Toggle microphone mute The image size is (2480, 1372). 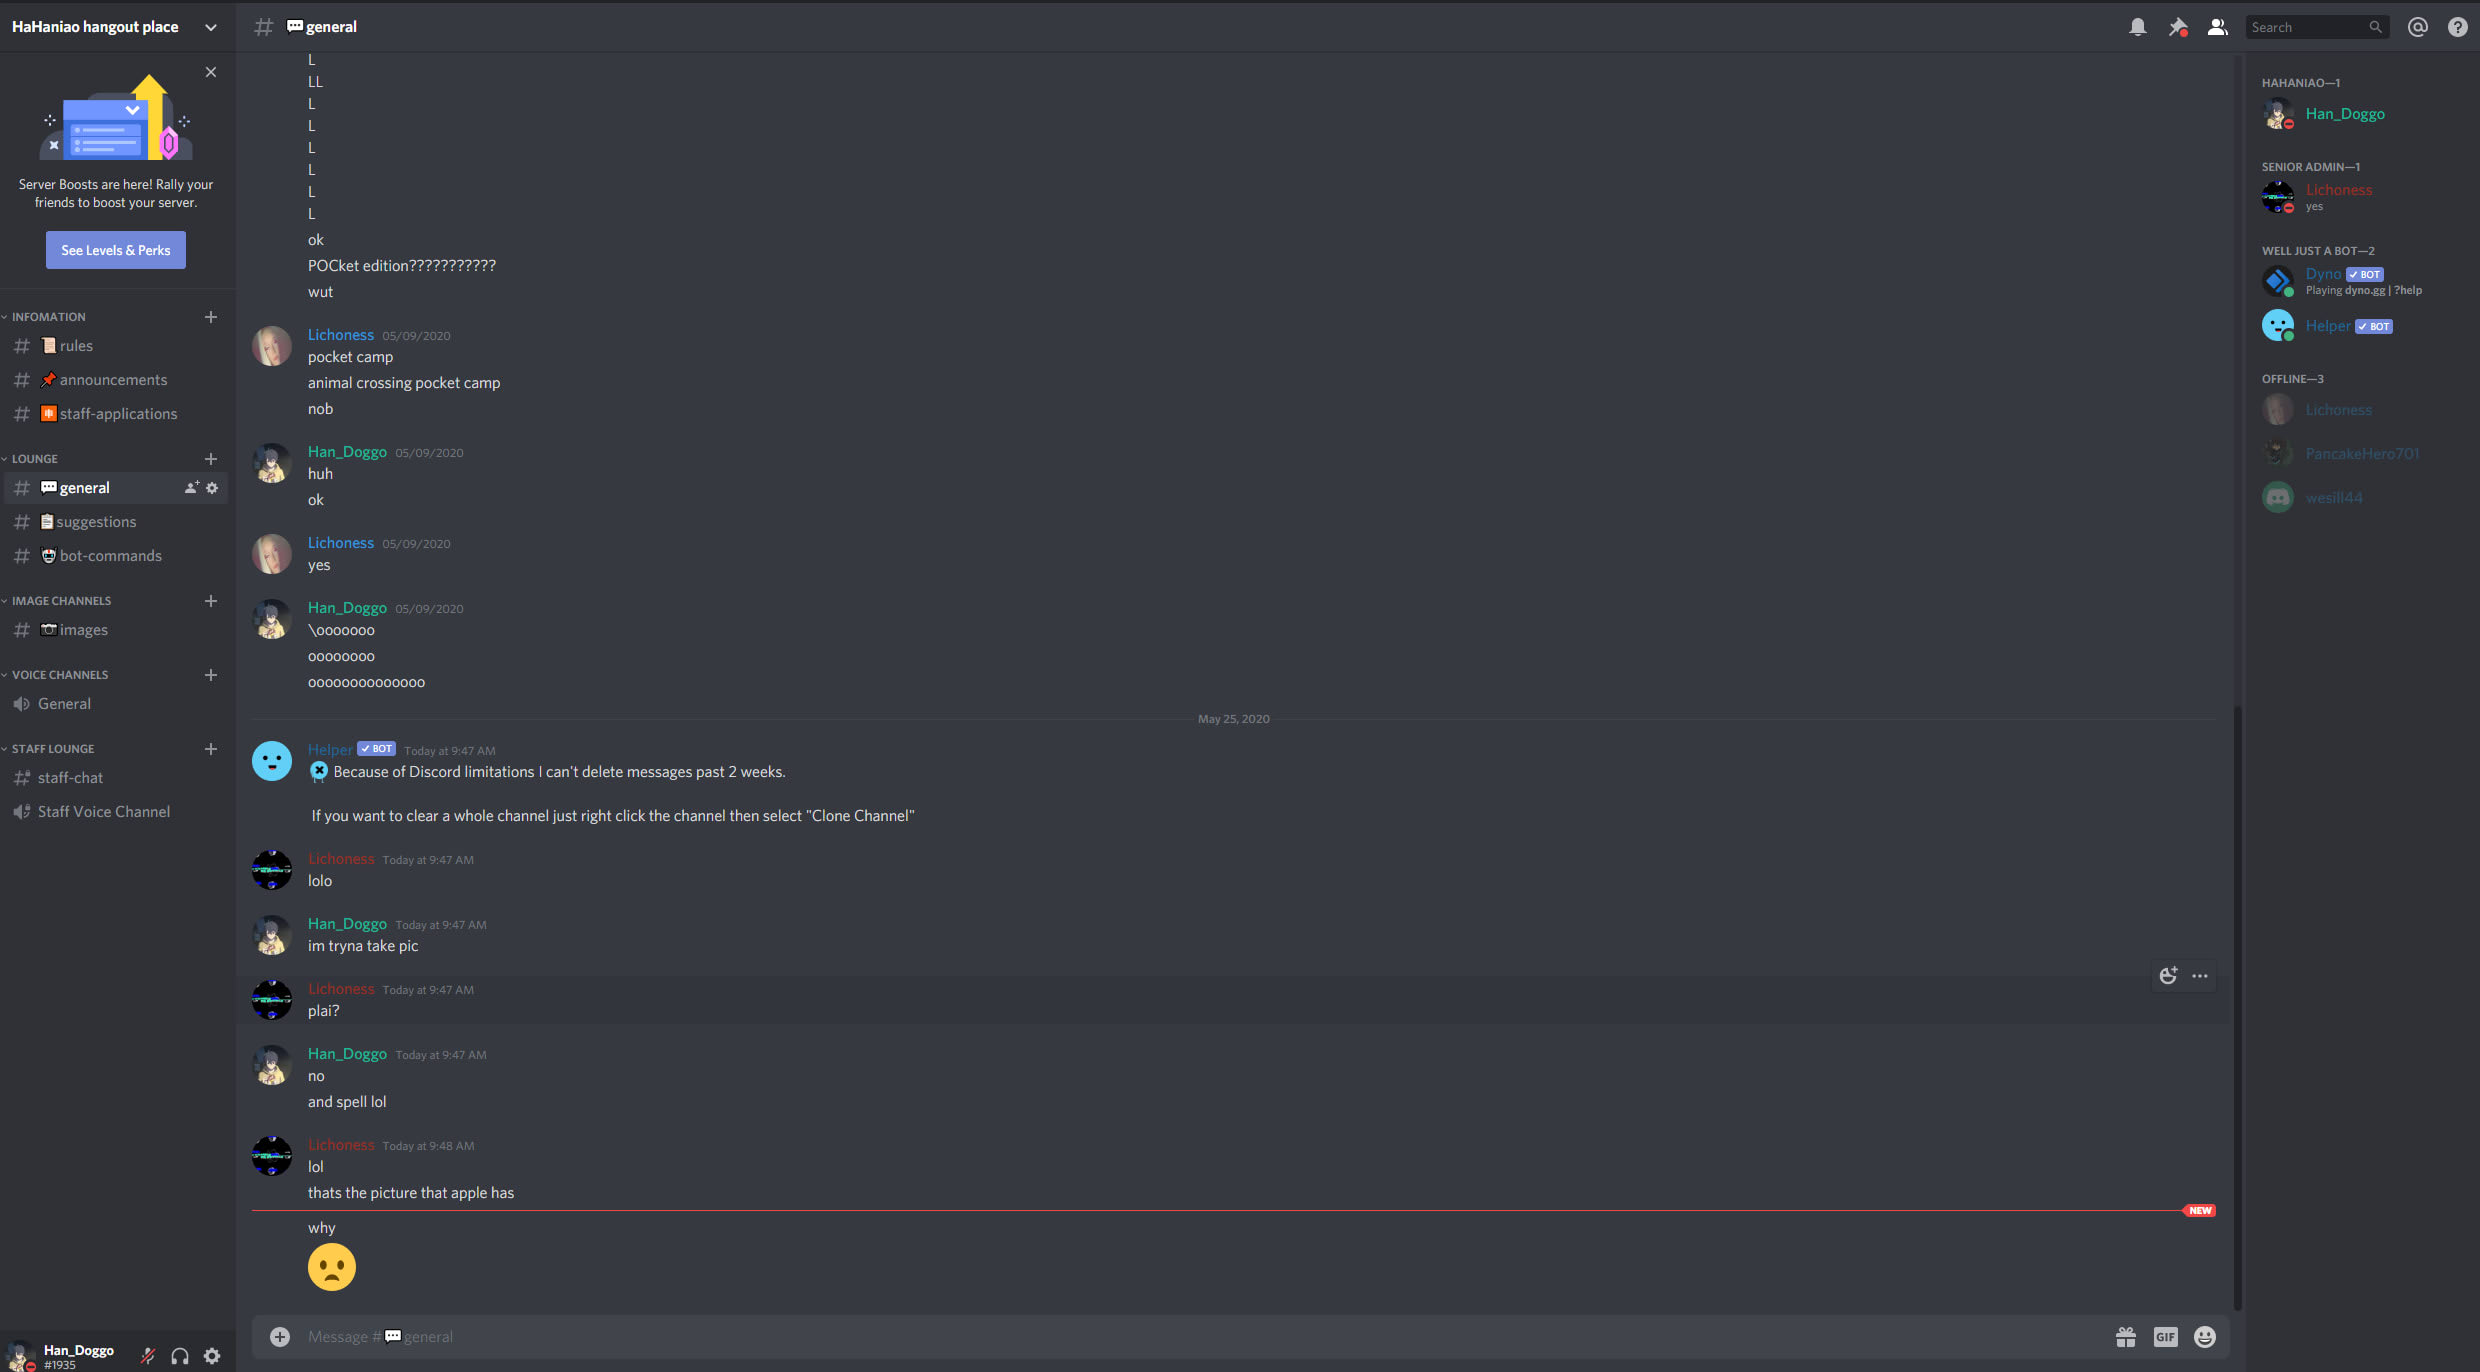coord(148,1356)
